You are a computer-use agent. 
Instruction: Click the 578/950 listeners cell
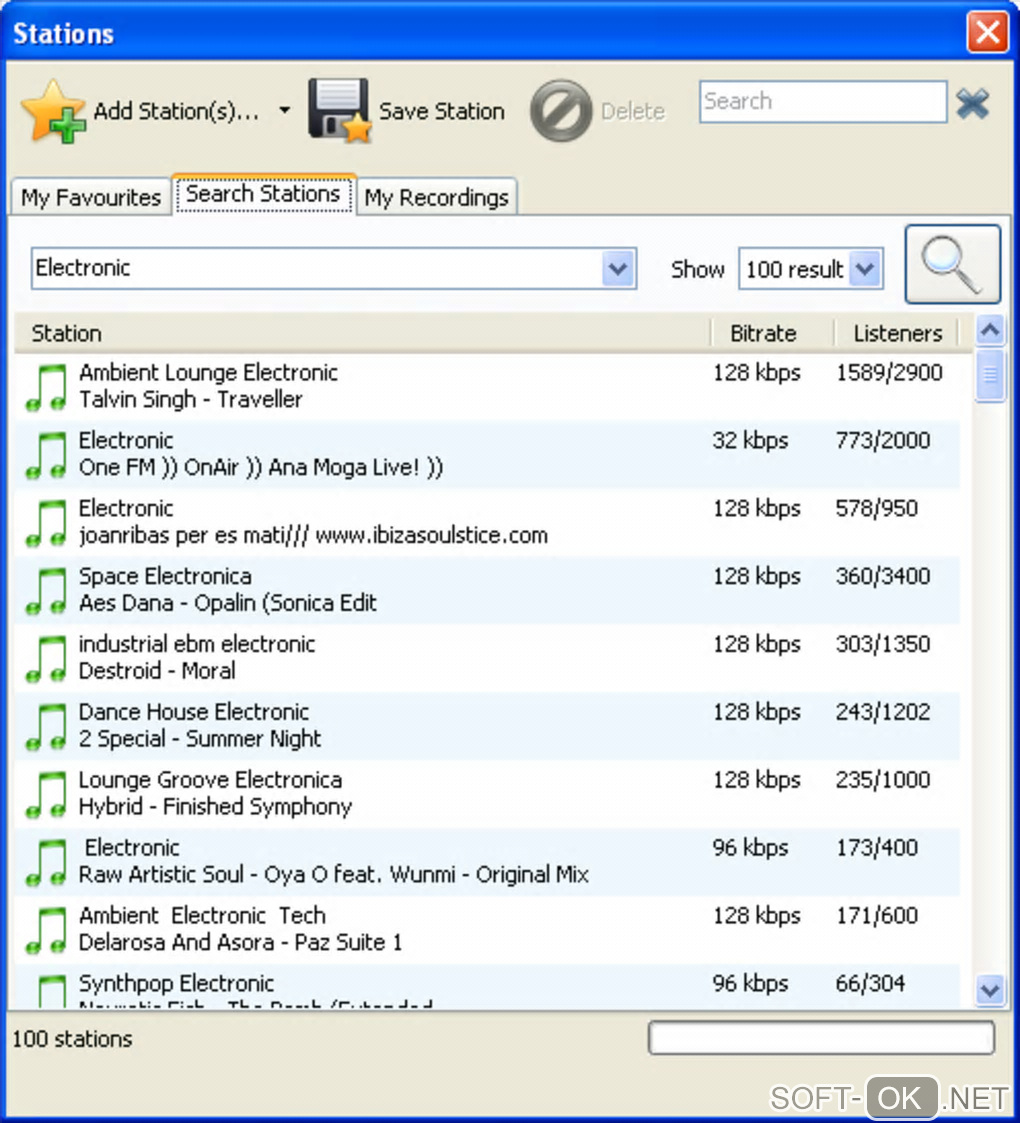[x=877, y=508]
